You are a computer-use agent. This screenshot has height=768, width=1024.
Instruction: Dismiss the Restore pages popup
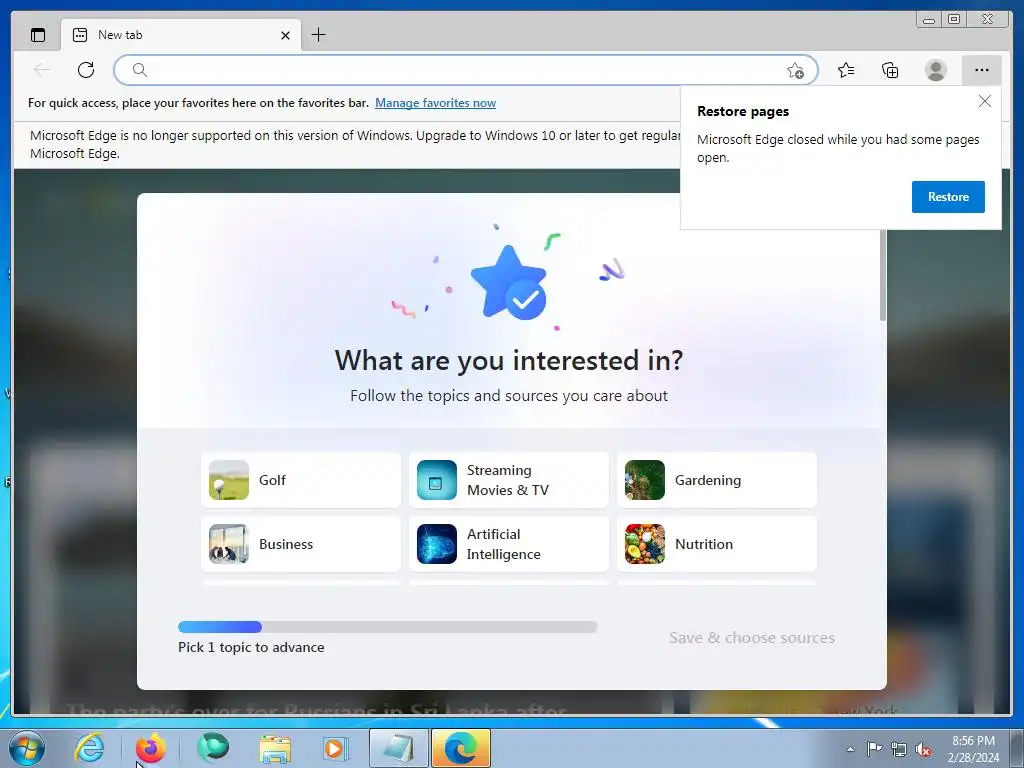point(985,101)
